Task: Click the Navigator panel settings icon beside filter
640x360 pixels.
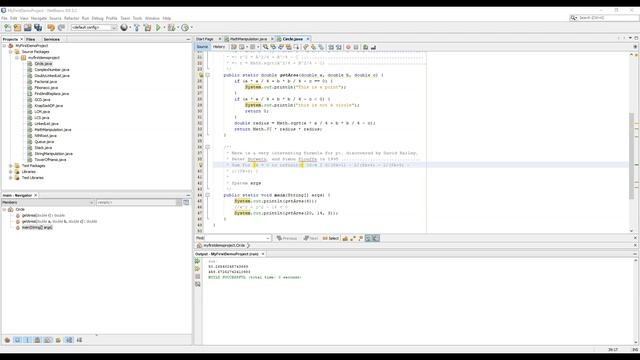Action: pyautogui.click(x=187, y=202)
